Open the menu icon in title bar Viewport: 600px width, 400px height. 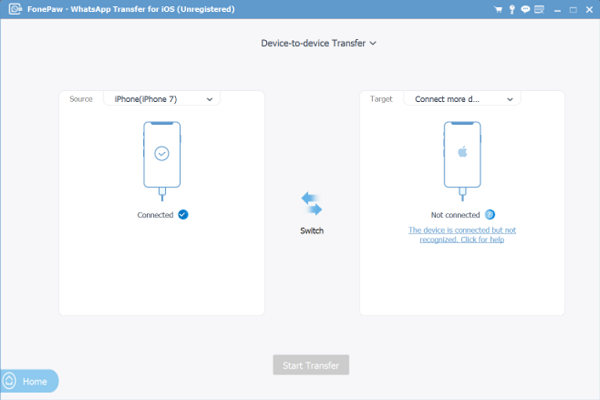point(539,9)
